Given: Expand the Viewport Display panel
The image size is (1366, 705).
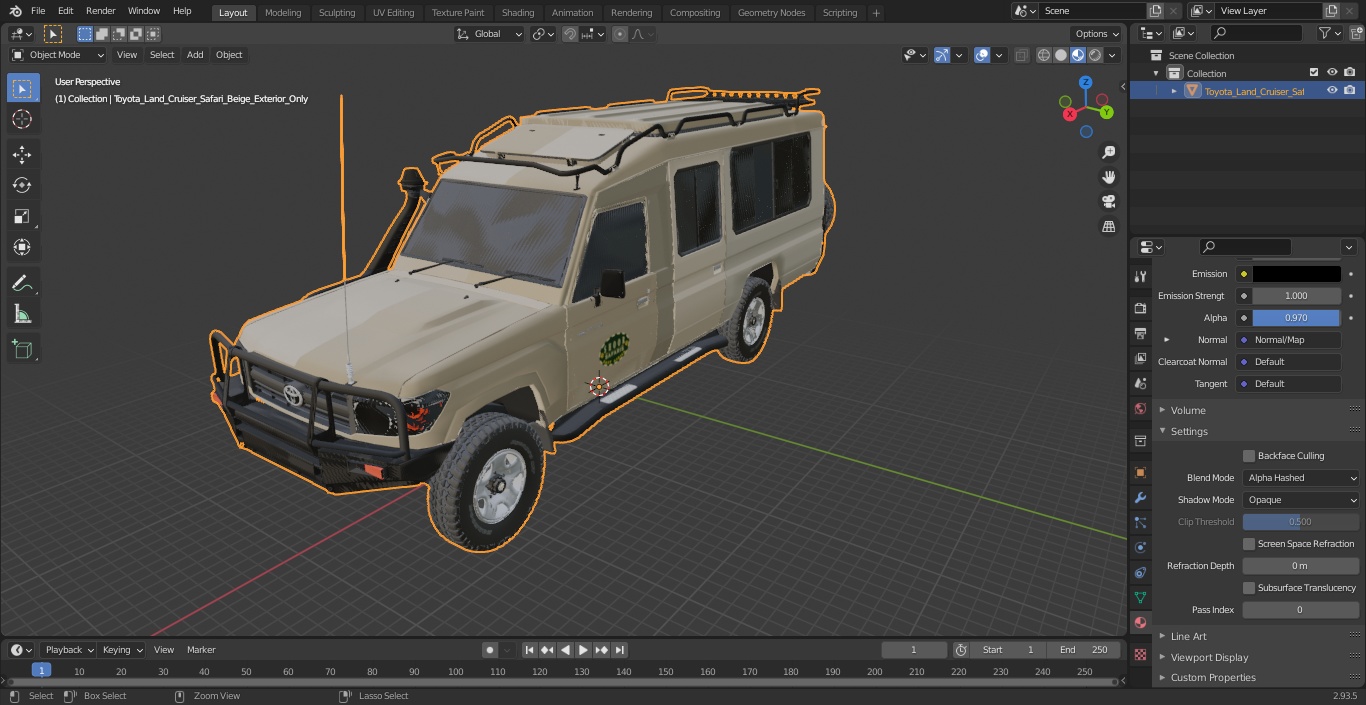Looking at the screenshot, I should (1209, 657).
